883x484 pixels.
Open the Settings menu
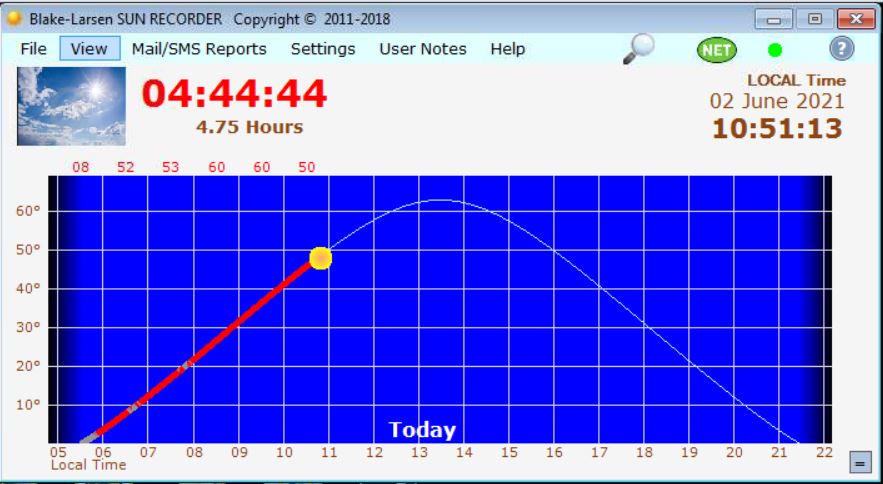pyautogui.click(x=323, y=49)
